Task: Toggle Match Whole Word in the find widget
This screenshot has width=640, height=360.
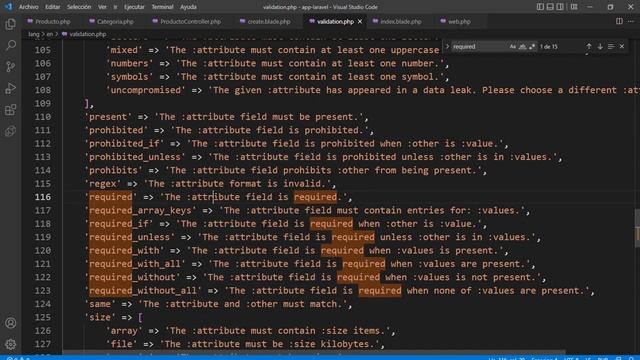Action: tap(522, 47)
